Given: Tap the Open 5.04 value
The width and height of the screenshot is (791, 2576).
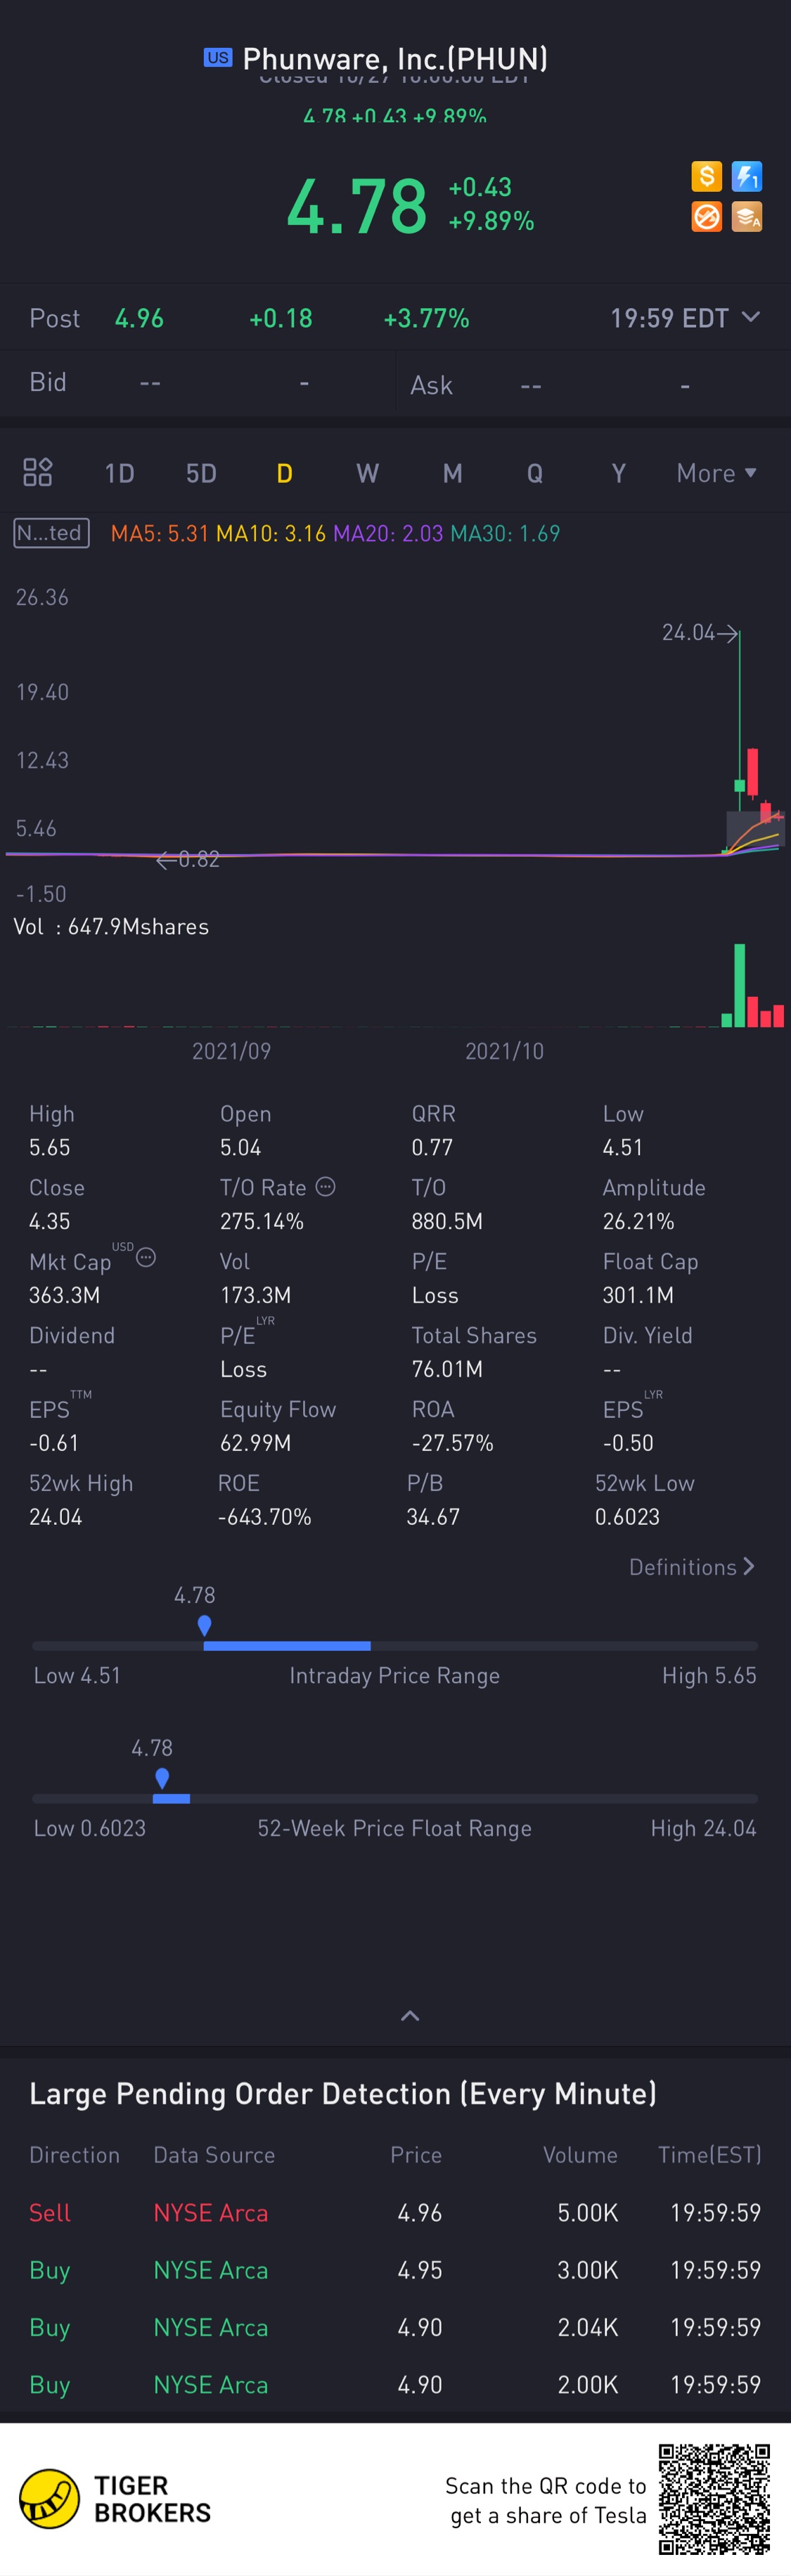Looking at the screenshot, I should coord(240,1147).
